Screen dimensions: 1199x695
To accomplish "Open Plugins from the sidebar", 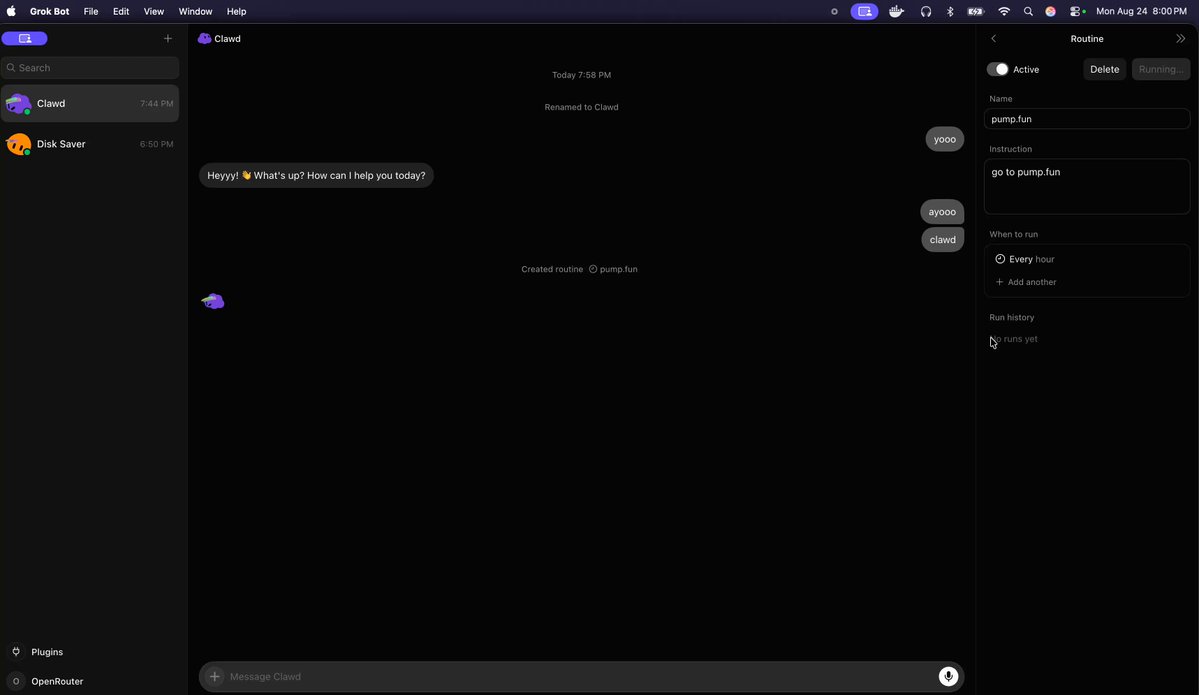I will (47, 652).
